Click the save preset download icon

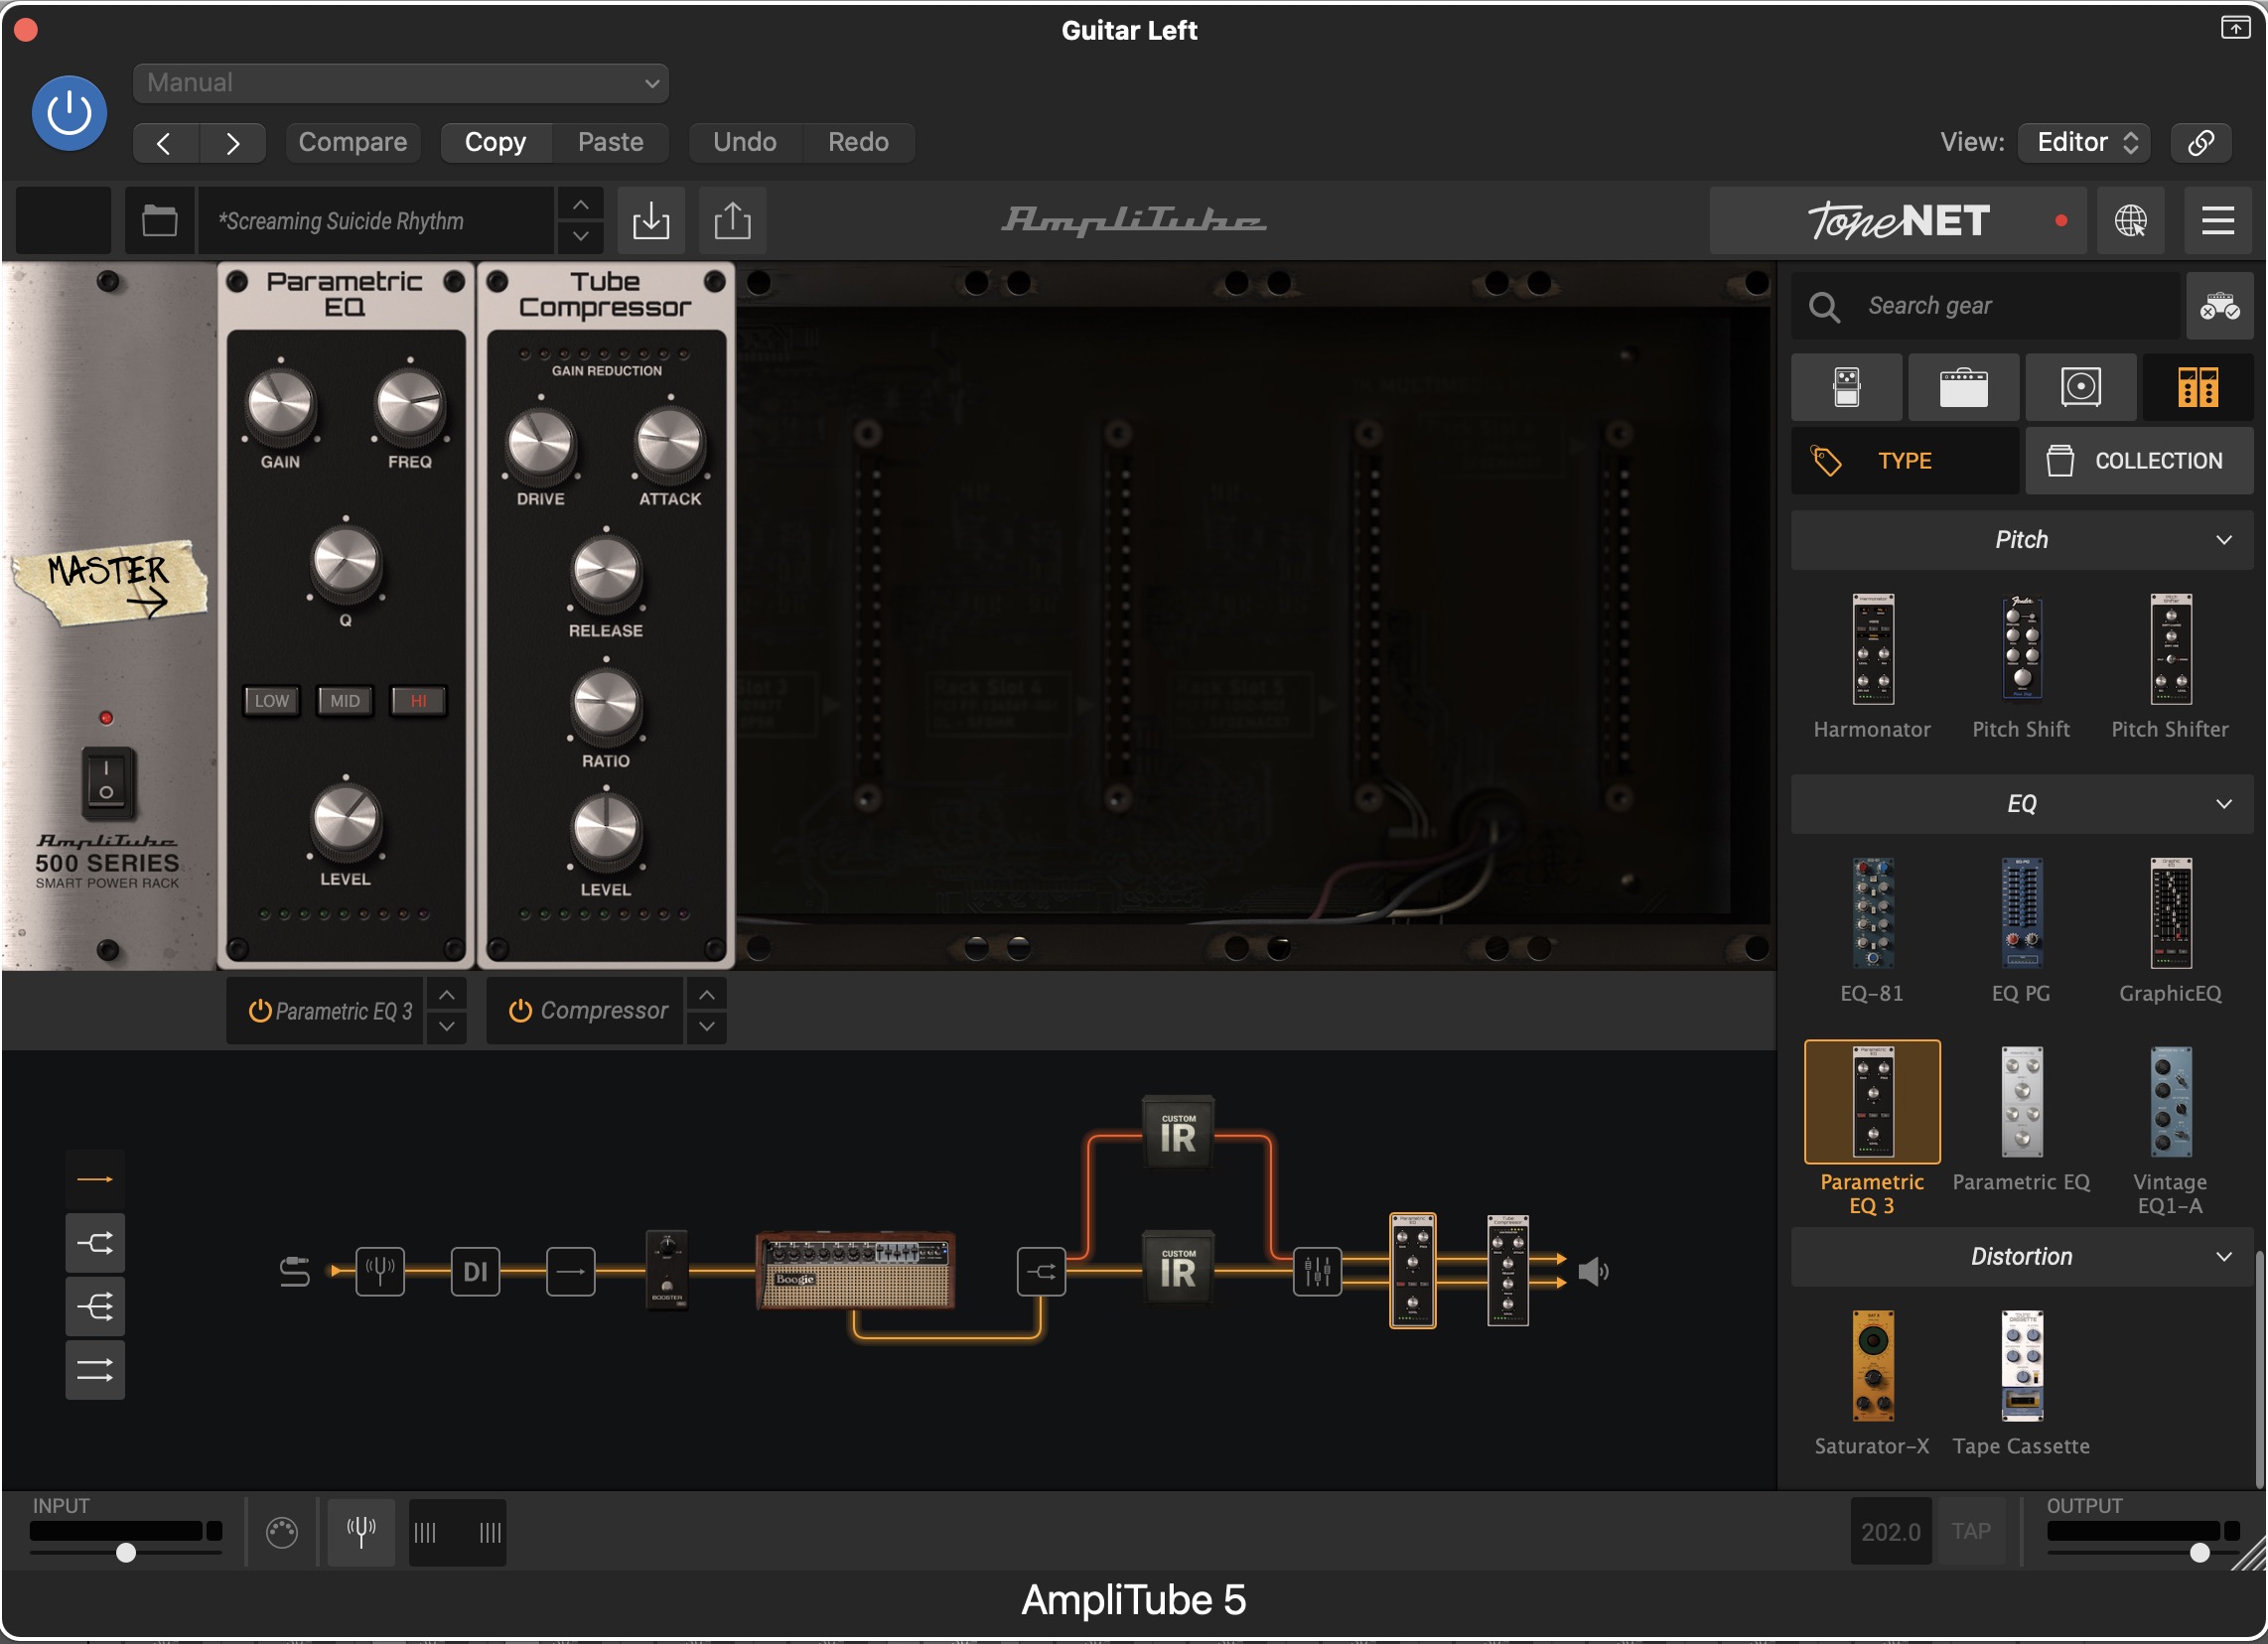pos(652,221)
